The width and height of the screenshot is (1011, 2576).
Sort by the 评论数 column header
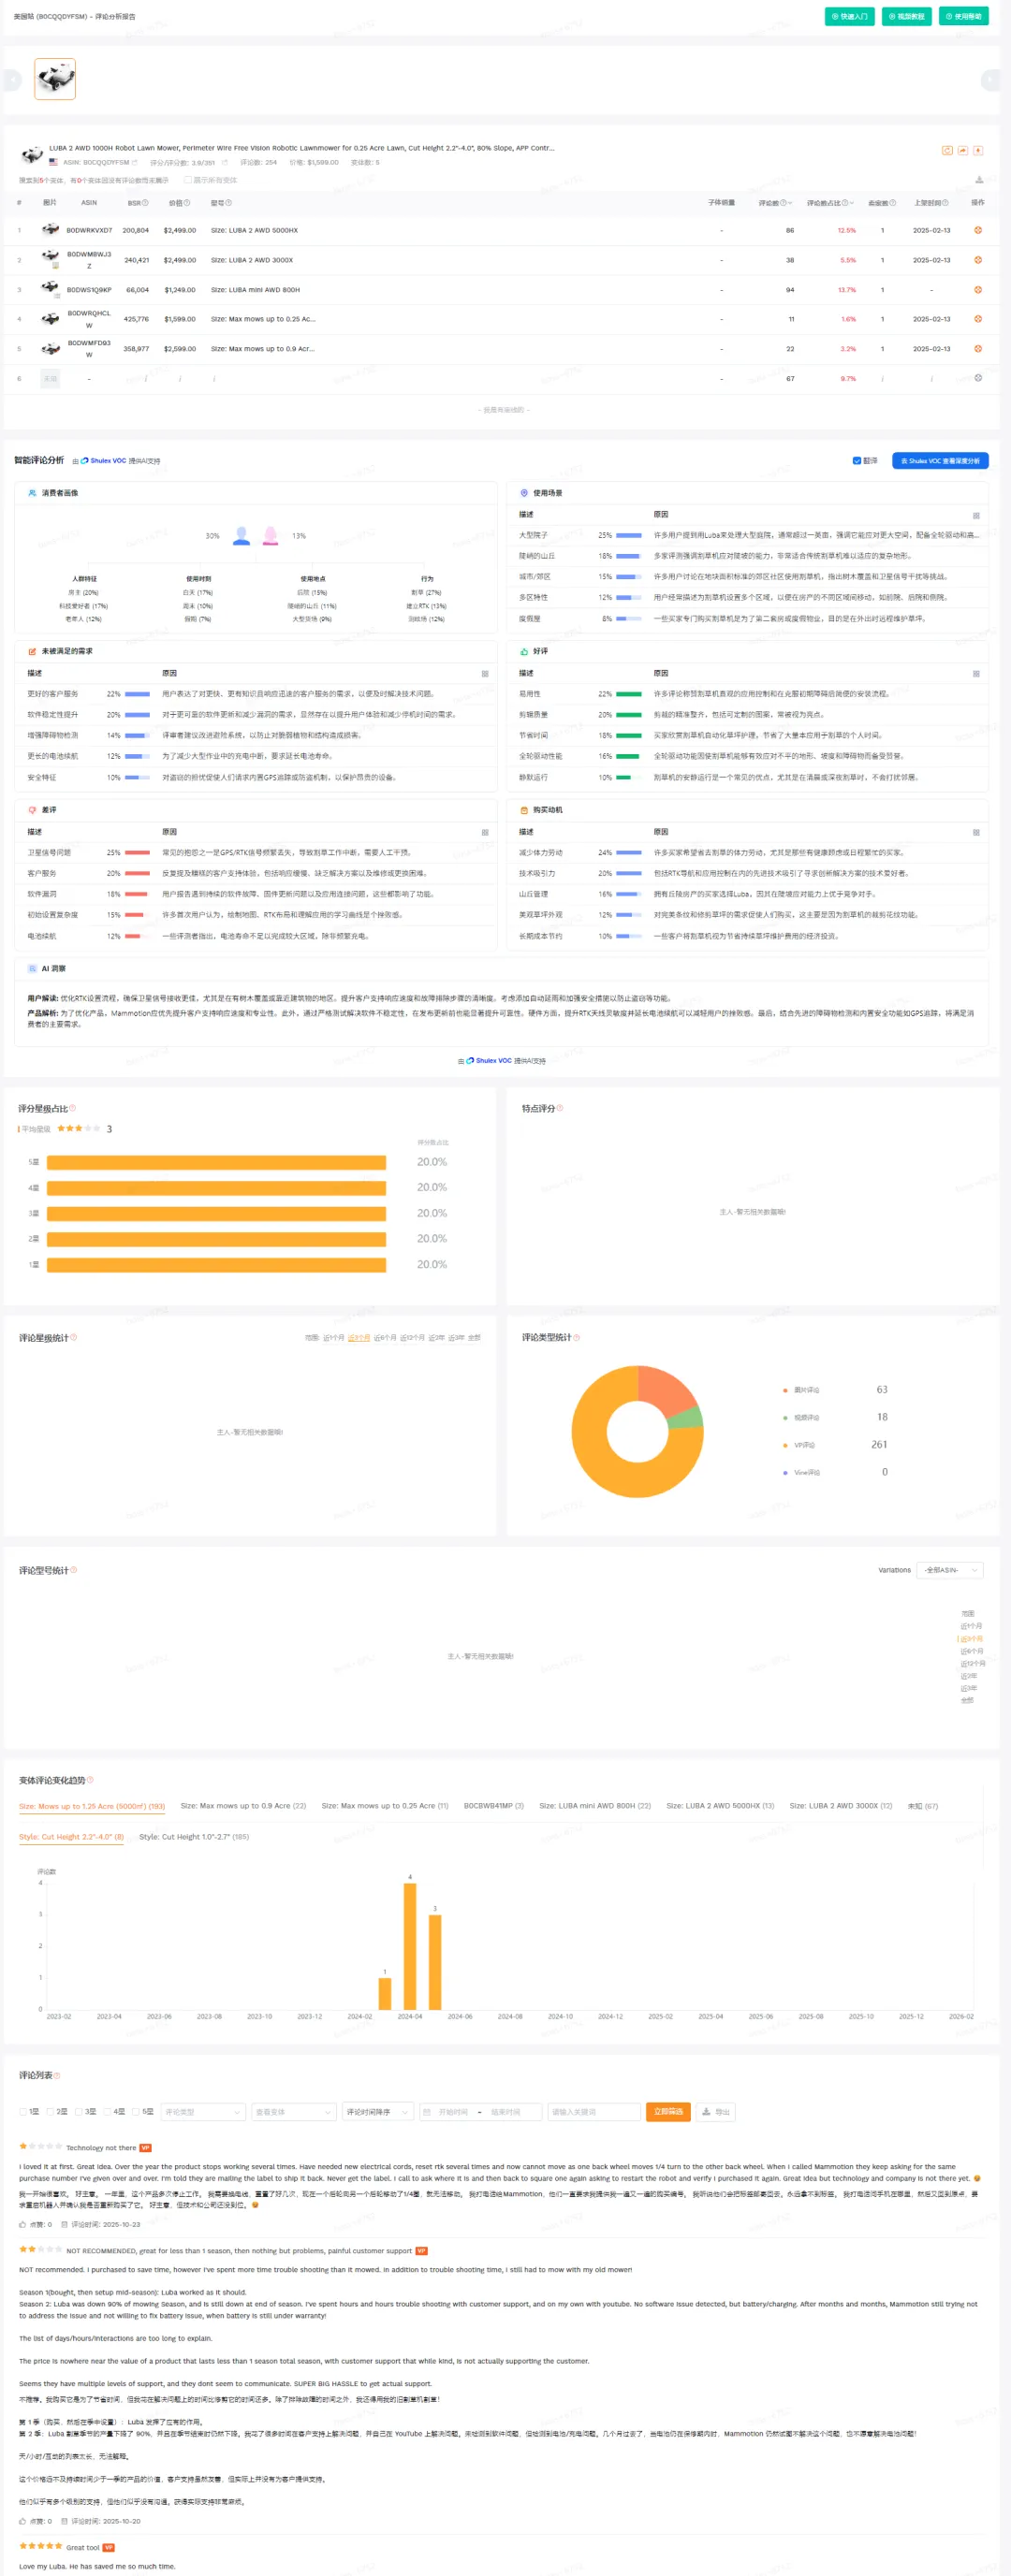tap(775, 203)
